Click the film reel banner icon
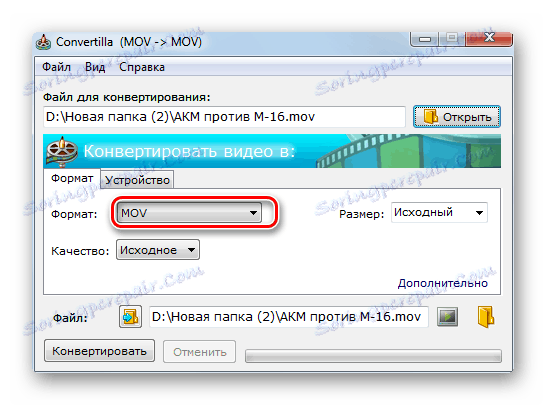Screen dimensions: 547x406 click(62, 151)
